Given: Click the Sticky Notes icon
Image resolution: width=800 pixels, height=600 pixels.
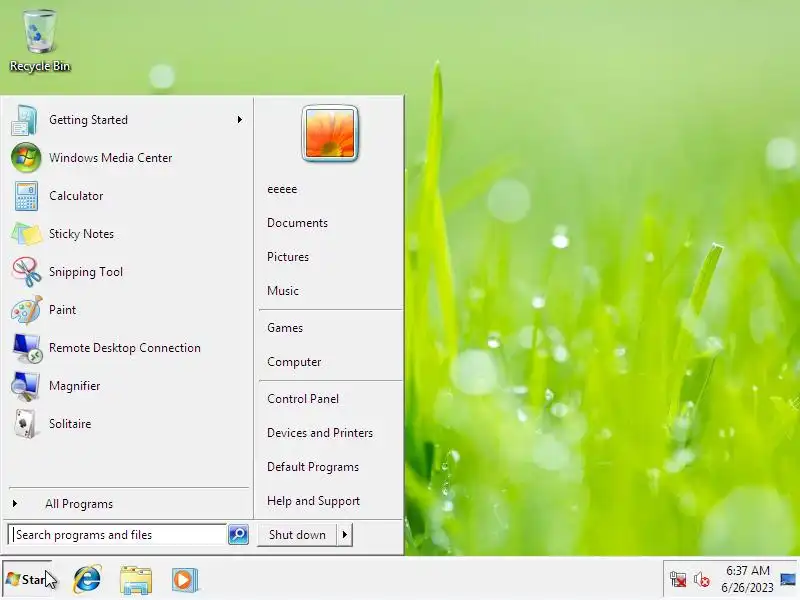Looking at the screenshot, I should (26, 234).
